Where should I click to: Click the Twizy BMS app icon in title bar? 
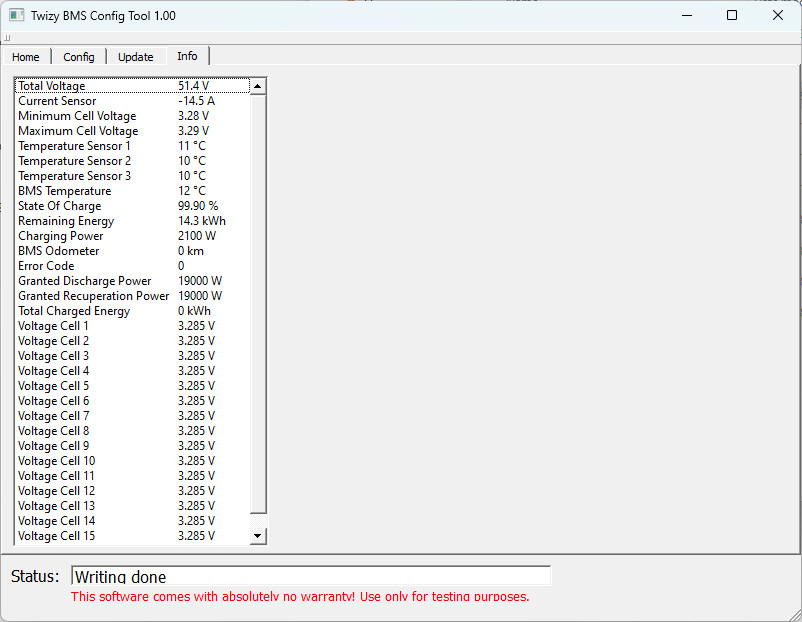(17, 15)
